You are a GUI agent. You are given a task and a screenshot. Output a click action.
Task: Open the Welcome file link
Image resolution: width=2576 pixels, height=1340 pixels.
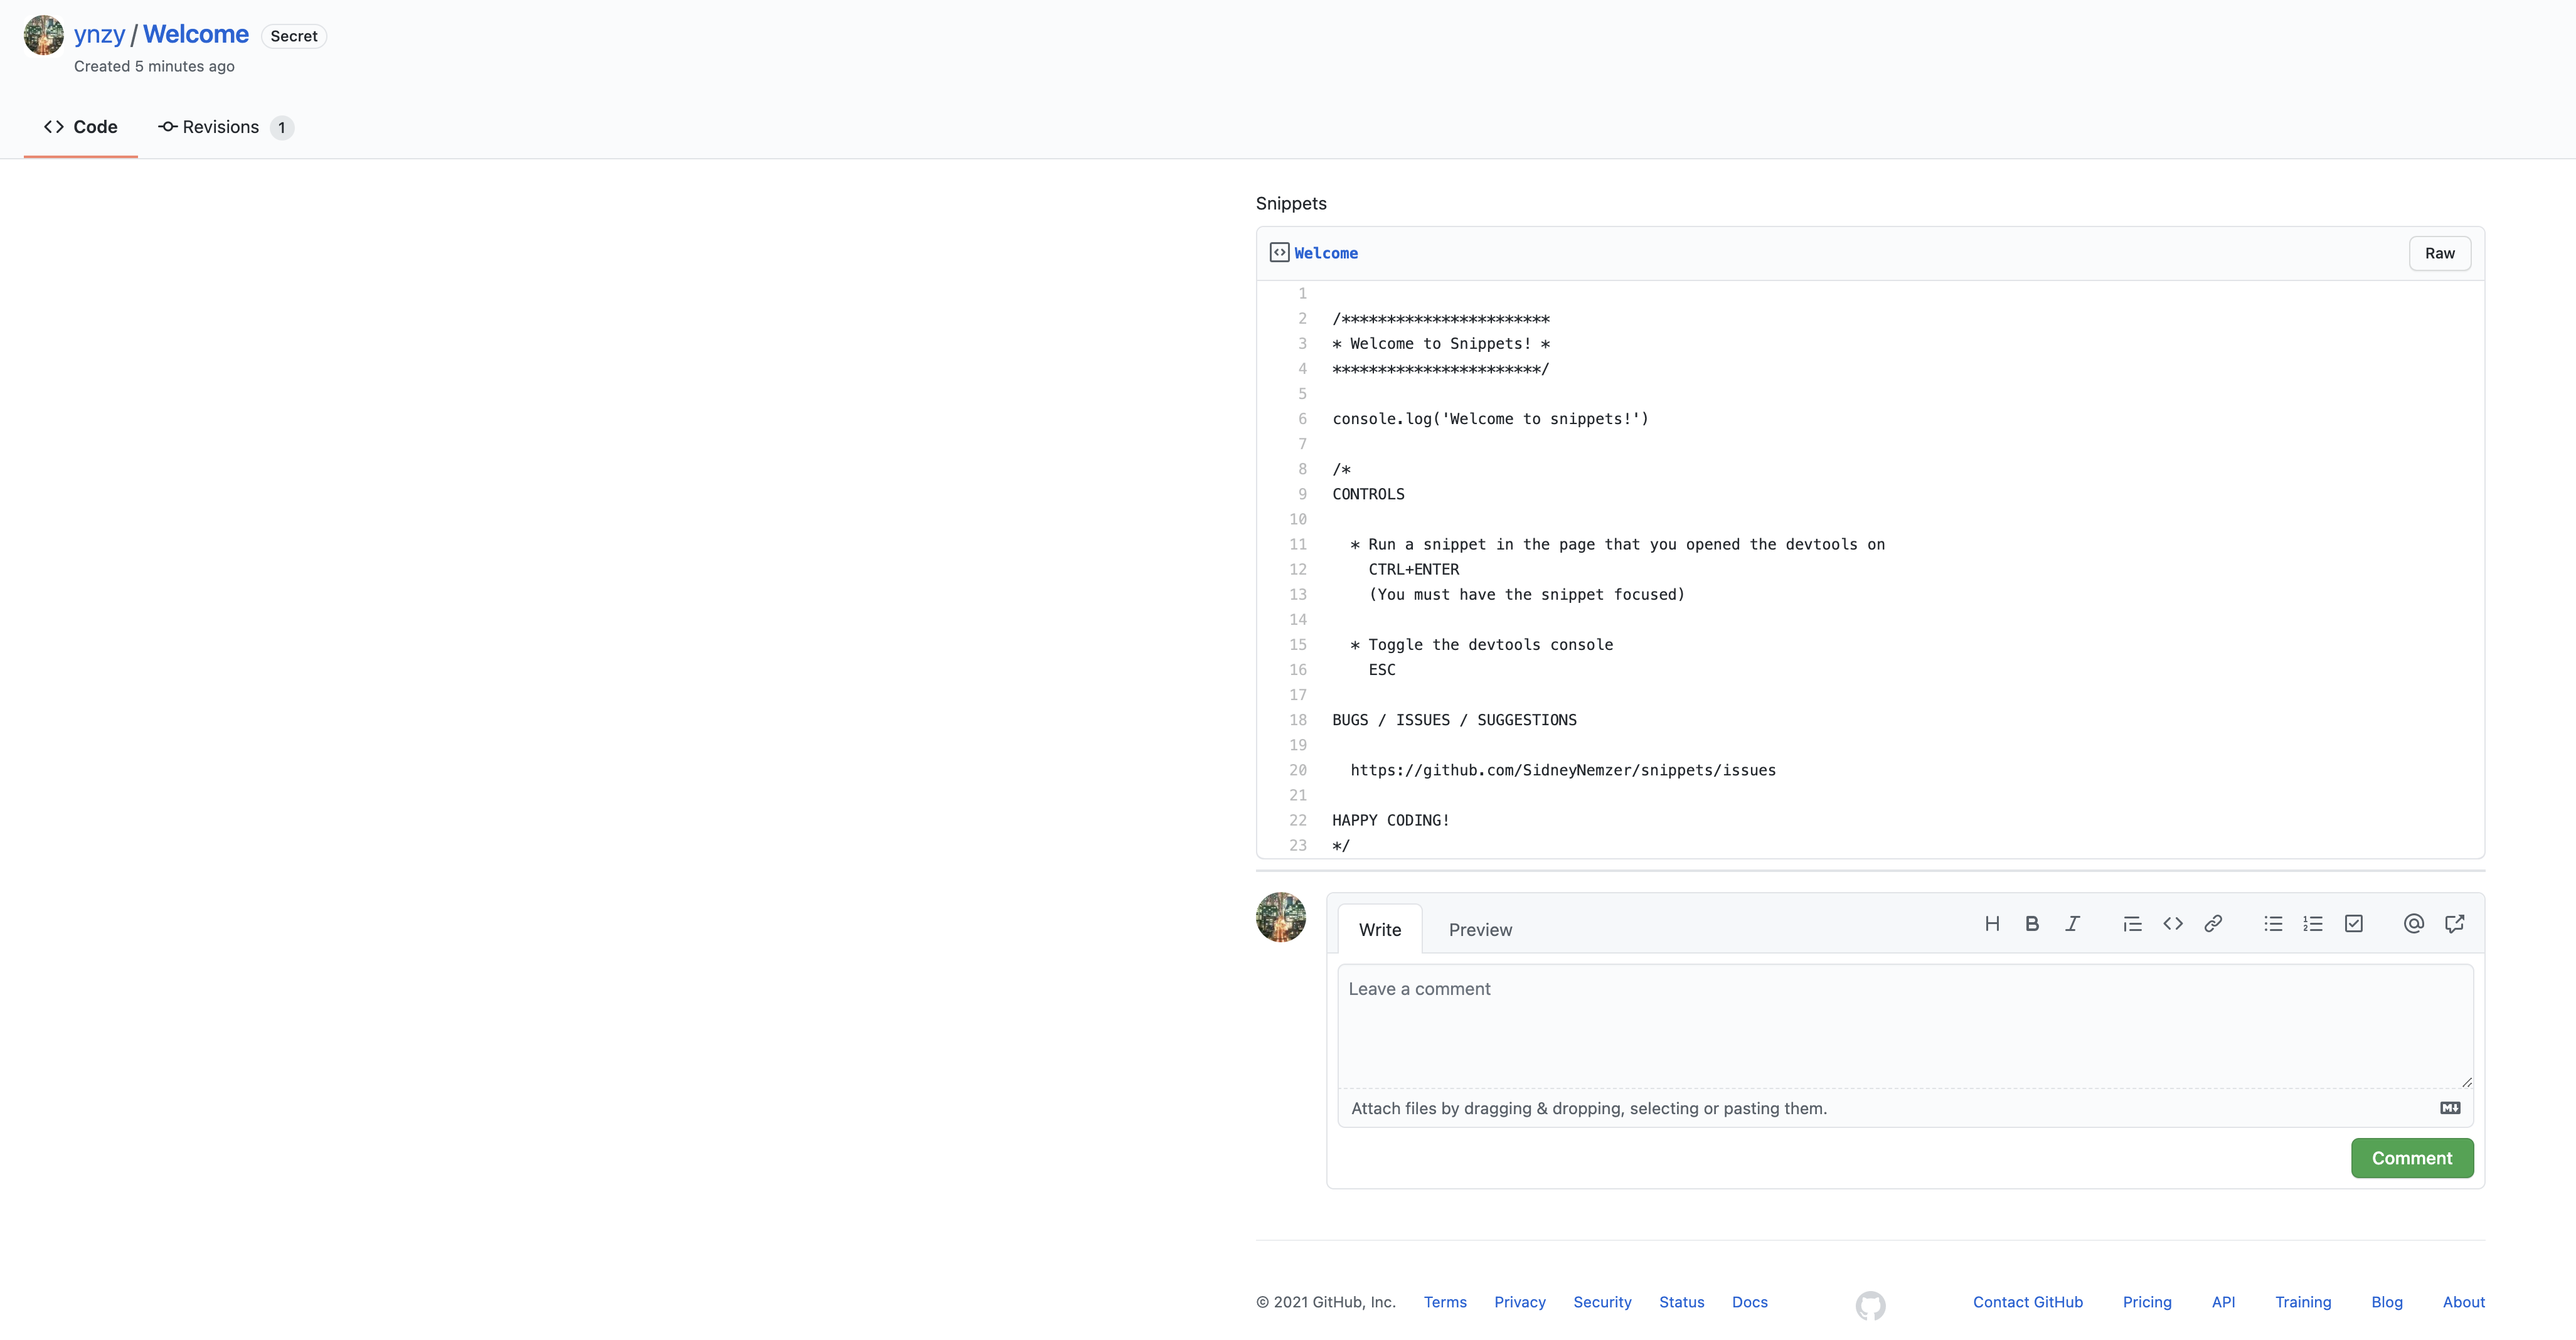click(1326, 253)
